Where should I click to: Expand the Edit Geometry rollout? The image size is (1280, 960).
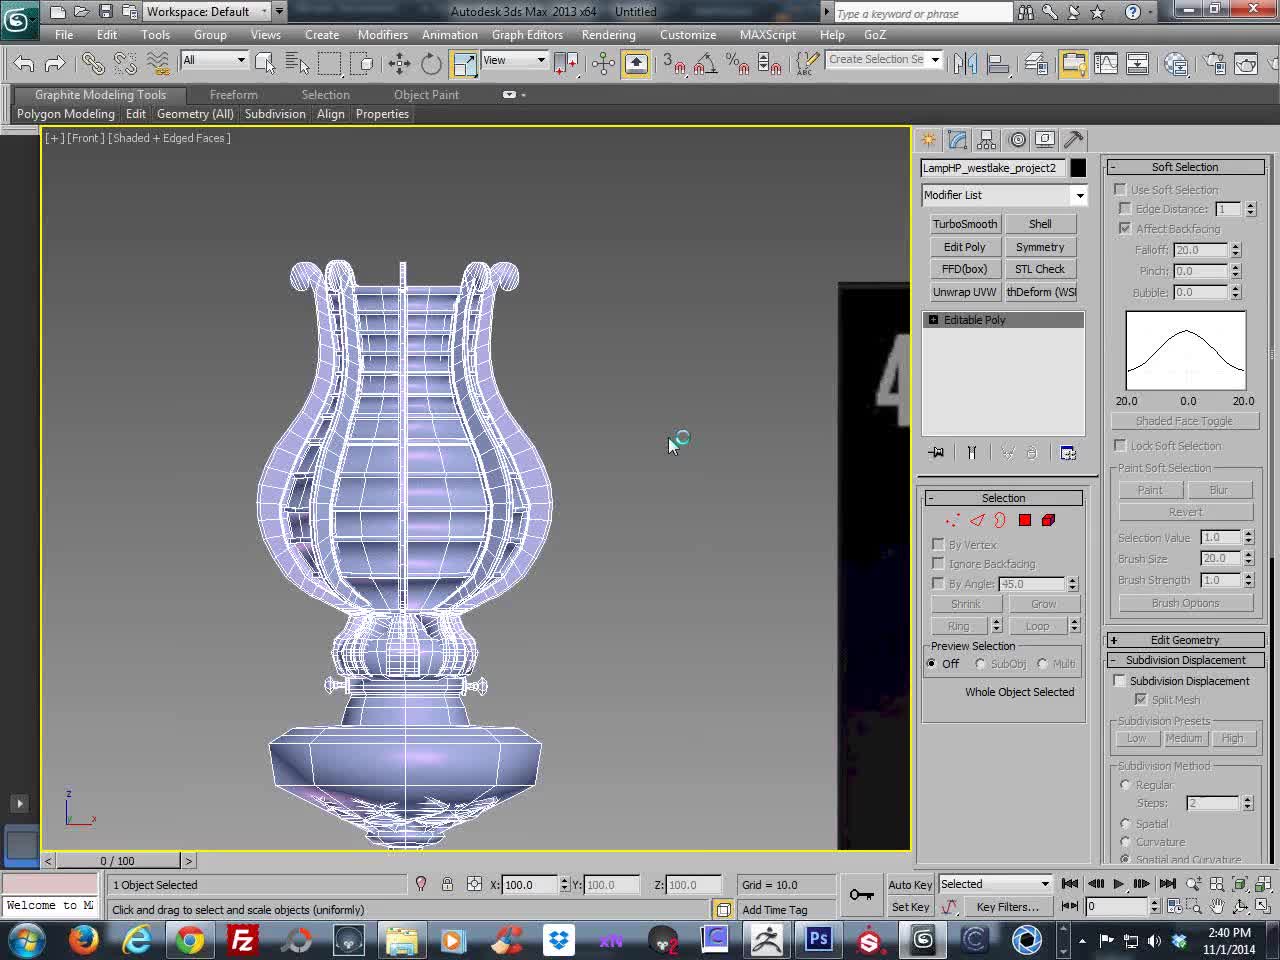pos(1185,640)
